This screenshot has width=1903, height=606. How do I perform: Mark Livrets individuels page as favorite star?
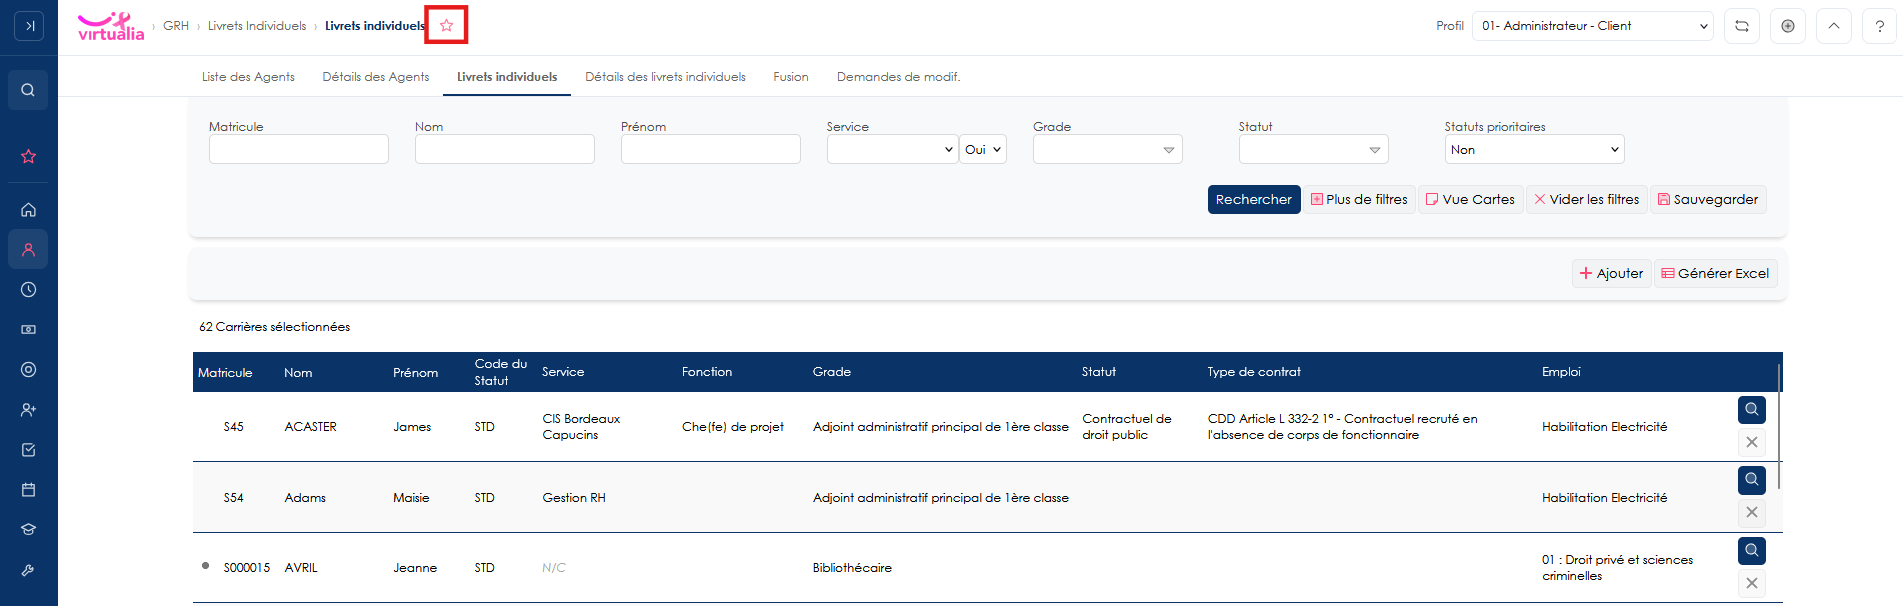pyautogui.click(x=446, y=26)
